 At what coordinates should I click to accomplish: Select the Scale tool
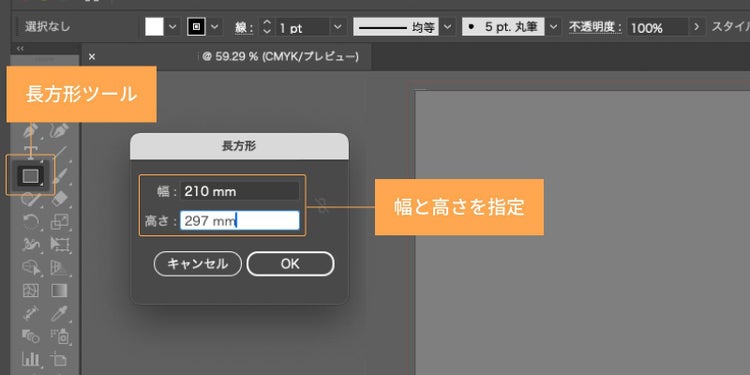tap(60, 221)
